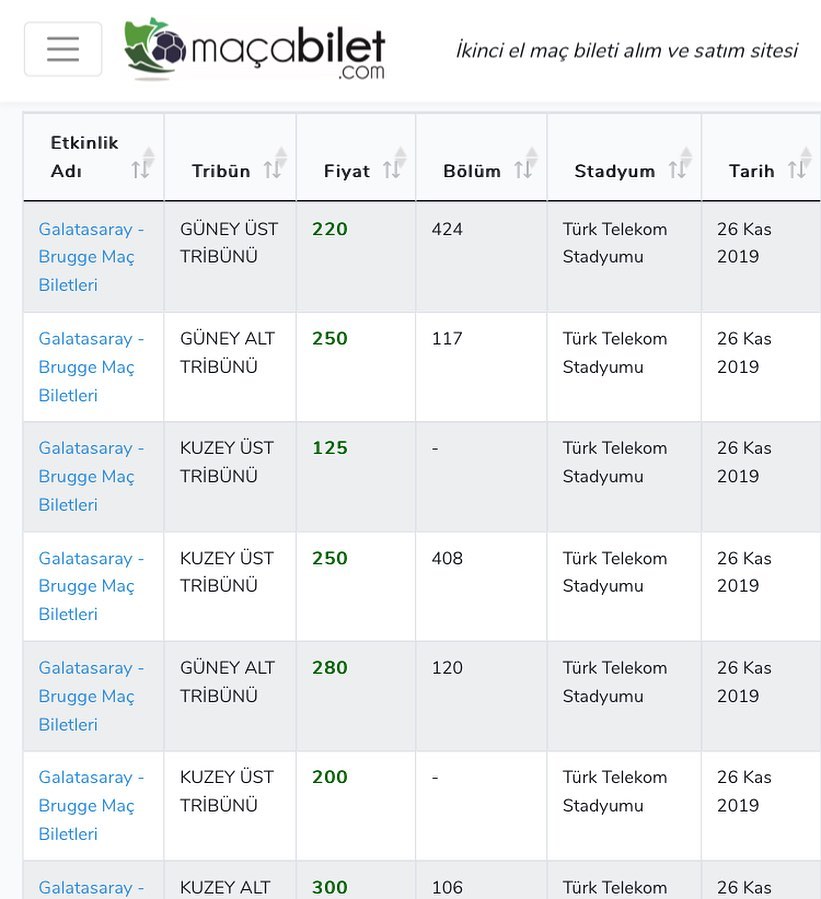Viewport: 821px width, 899px height.
Task: Click the Fiyat column header label
Action: tap(347, 171)
